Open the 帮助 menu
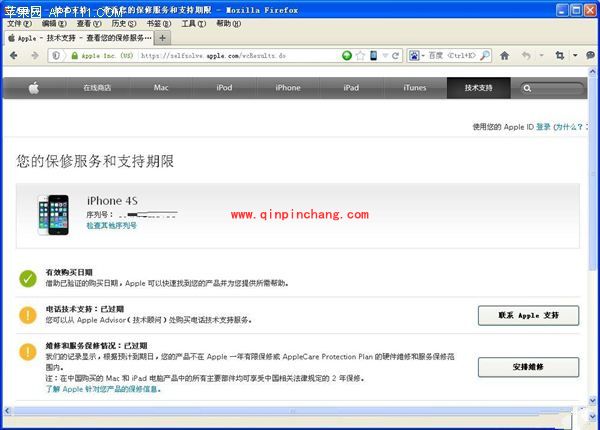The width and height of the screenshot is (600, 430). click(x=228, y=24)
